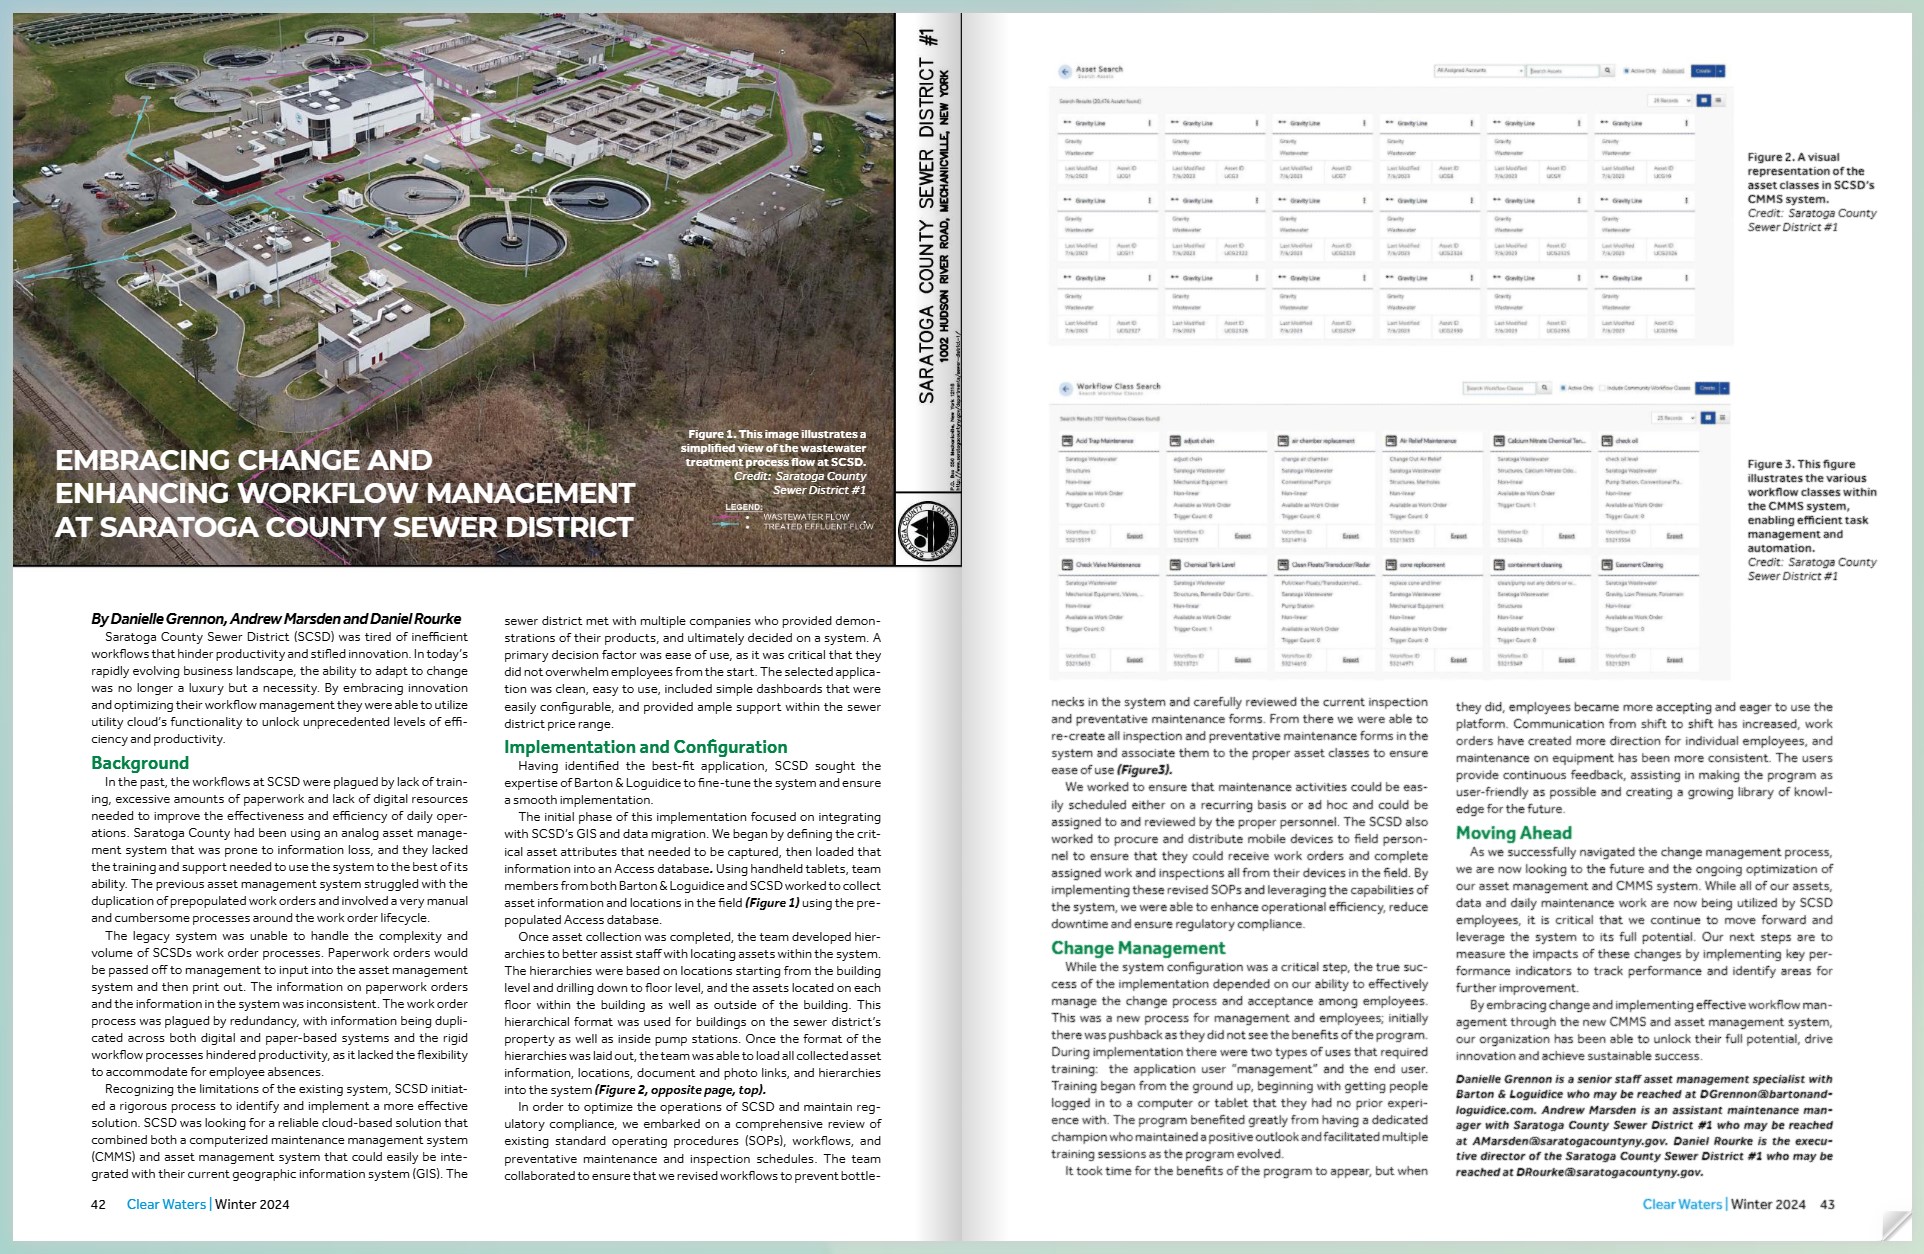This screenshot has height=1254, width=1924.
Task: Click Export on the Acid Trap Maintenance card
Action: point(1134,536)
